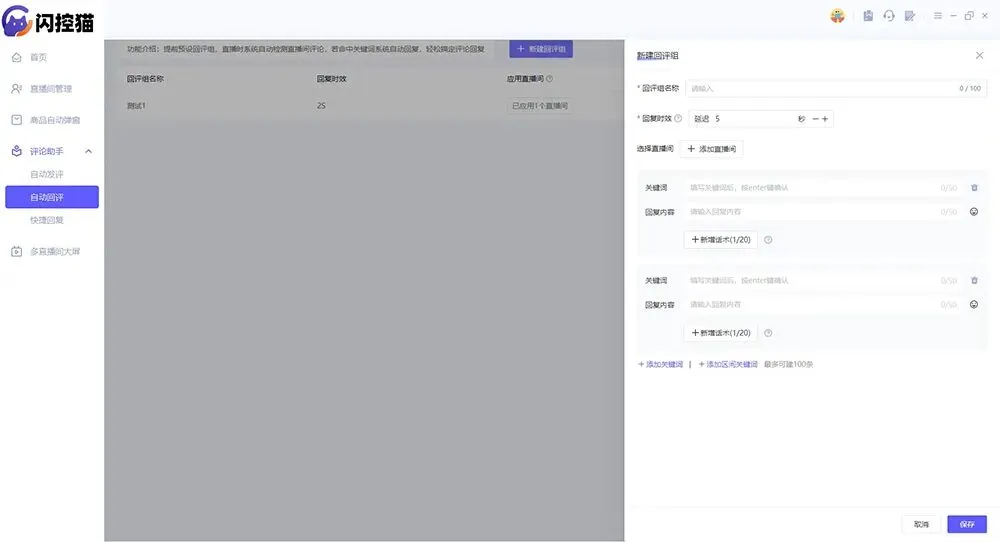Focus the upper 回复内容 input field
This screenshot has height=542, width=1000.
tap(823, 212)
